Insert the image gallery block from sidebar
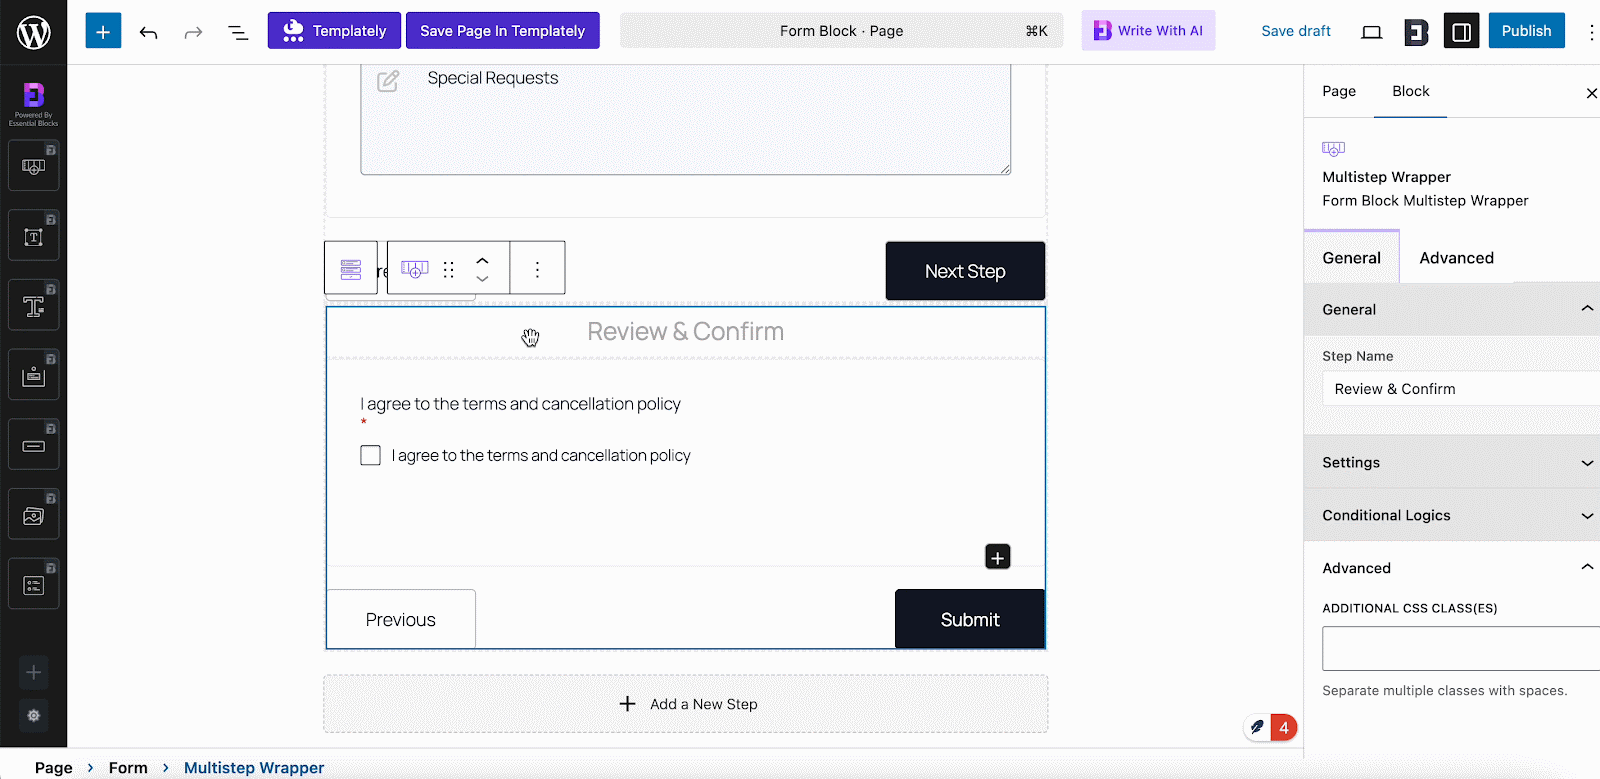The image size is (1600, 779). [x=34, y=515]
